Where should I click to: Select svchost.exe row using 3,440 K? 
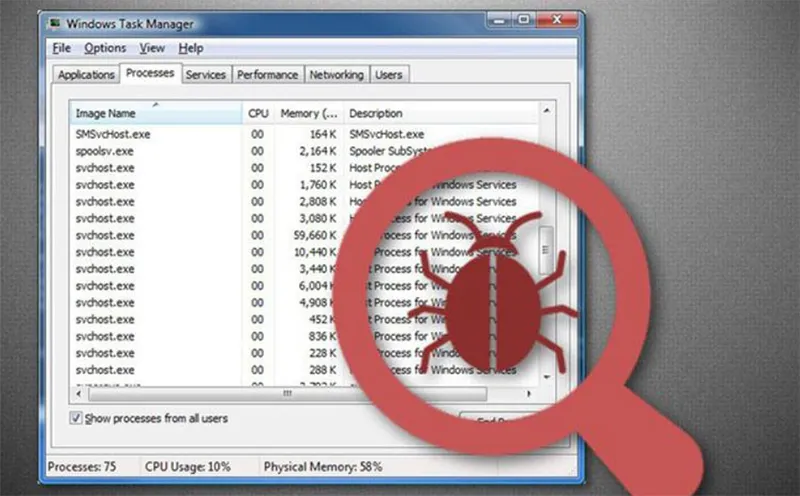click(x=304, y=269)
